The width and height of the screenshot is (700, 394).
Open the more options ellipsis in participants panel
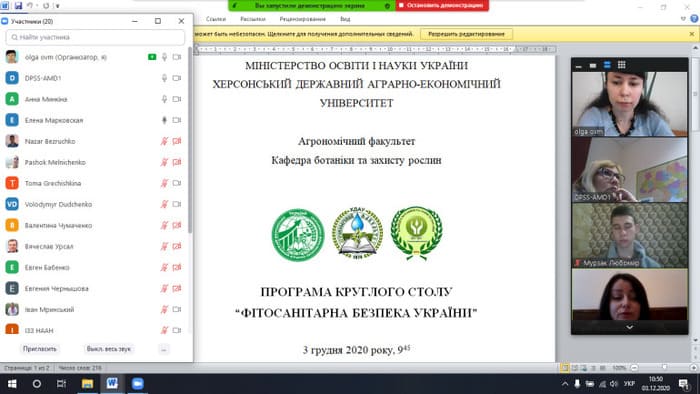164,349
